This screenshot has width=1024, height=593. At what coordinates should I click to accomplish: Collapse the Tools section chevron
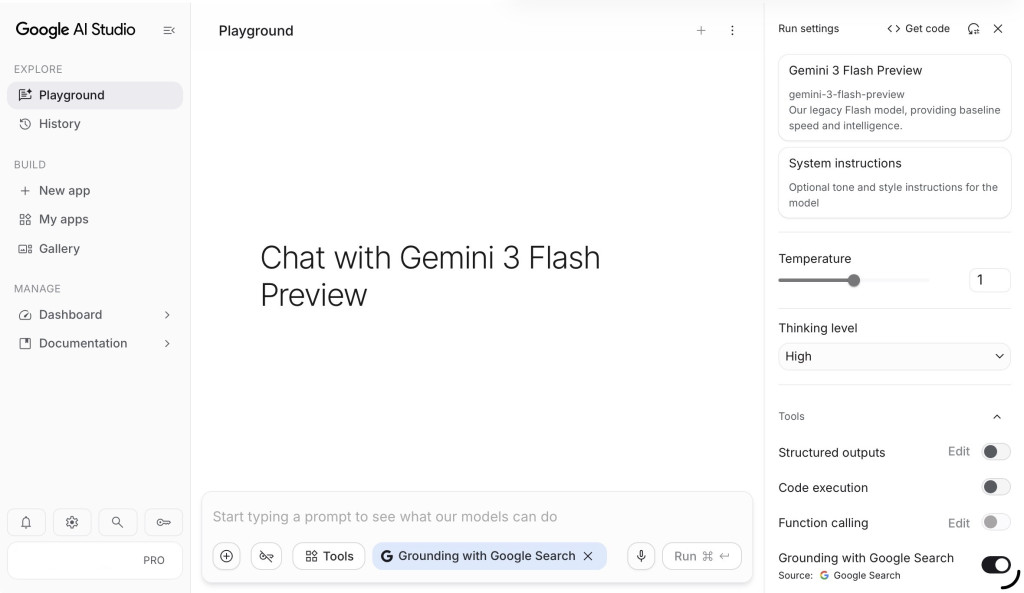pos(997,417)
